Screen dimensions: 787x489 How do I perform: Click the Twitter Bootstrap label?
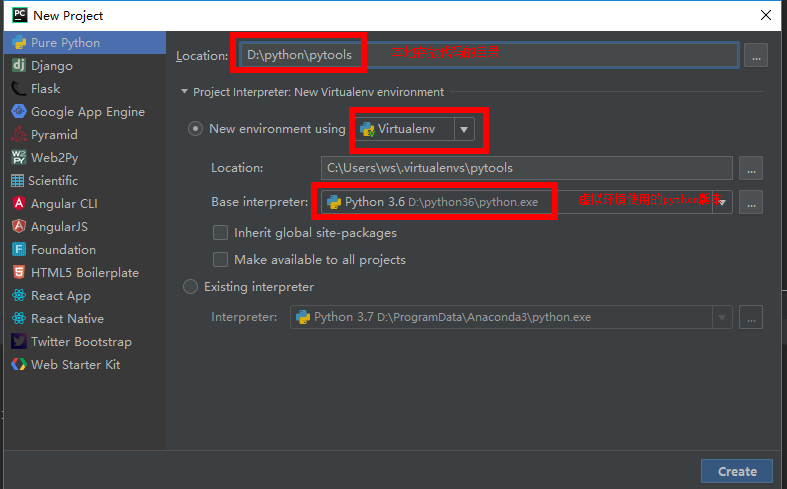pos(81,342)
